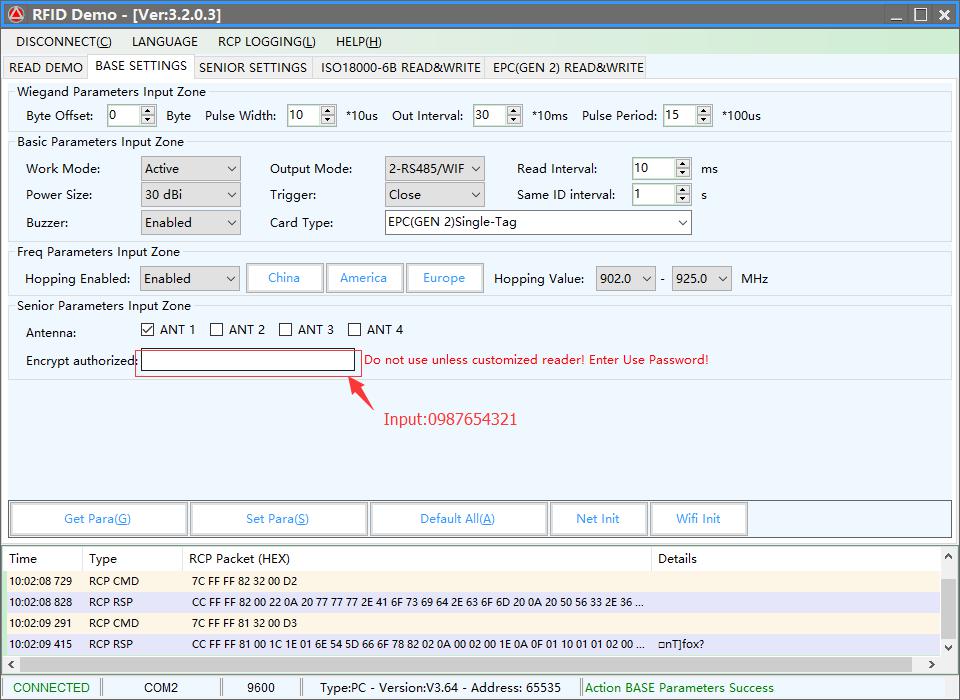Expand the Card Type combo box
Viewport: 960px width, 700px height.
tap(537, 222)
